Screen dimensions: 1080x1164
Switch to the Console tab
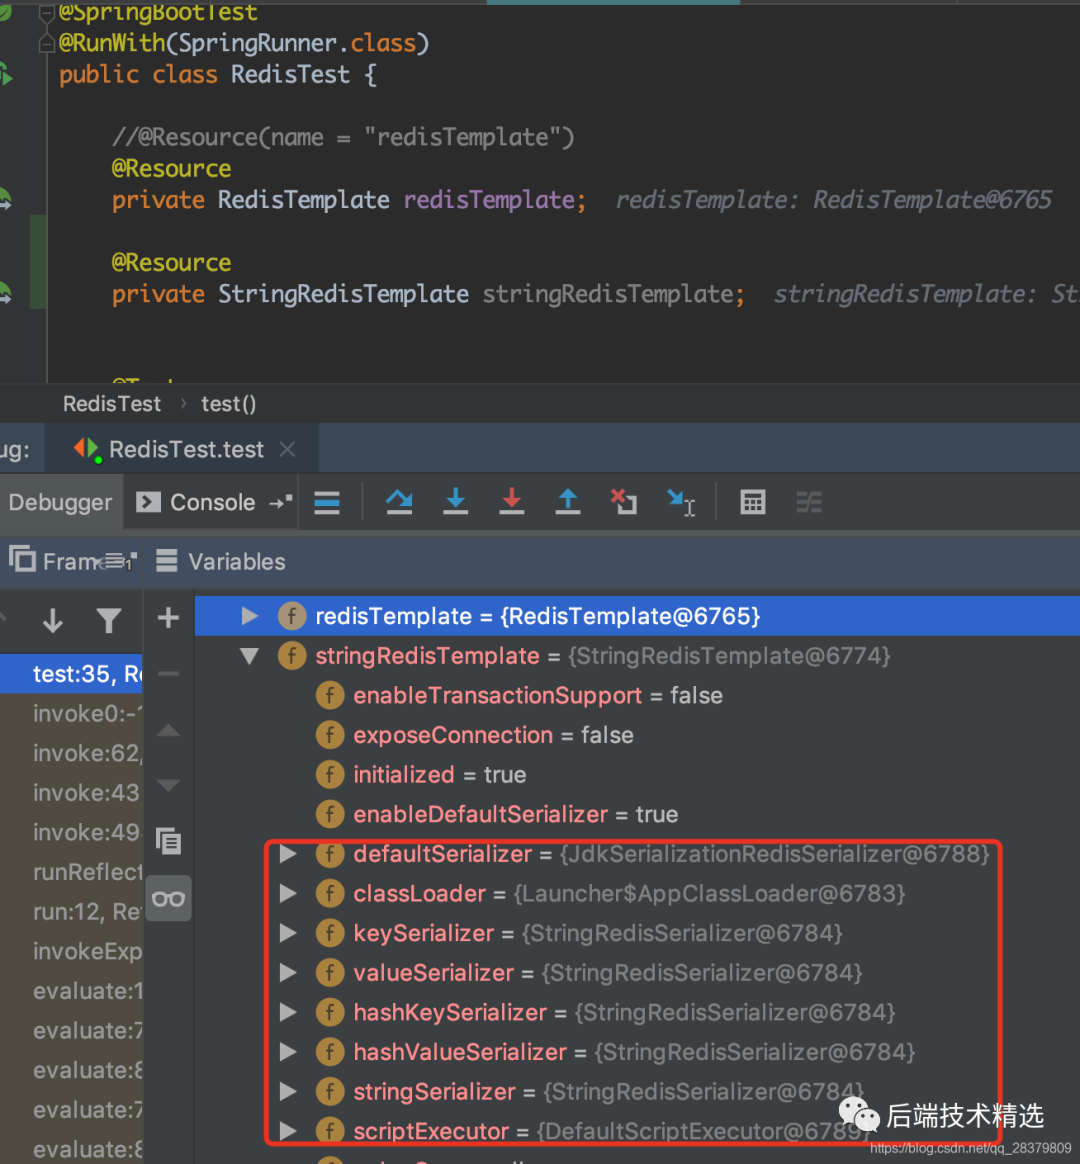point(210,502)
